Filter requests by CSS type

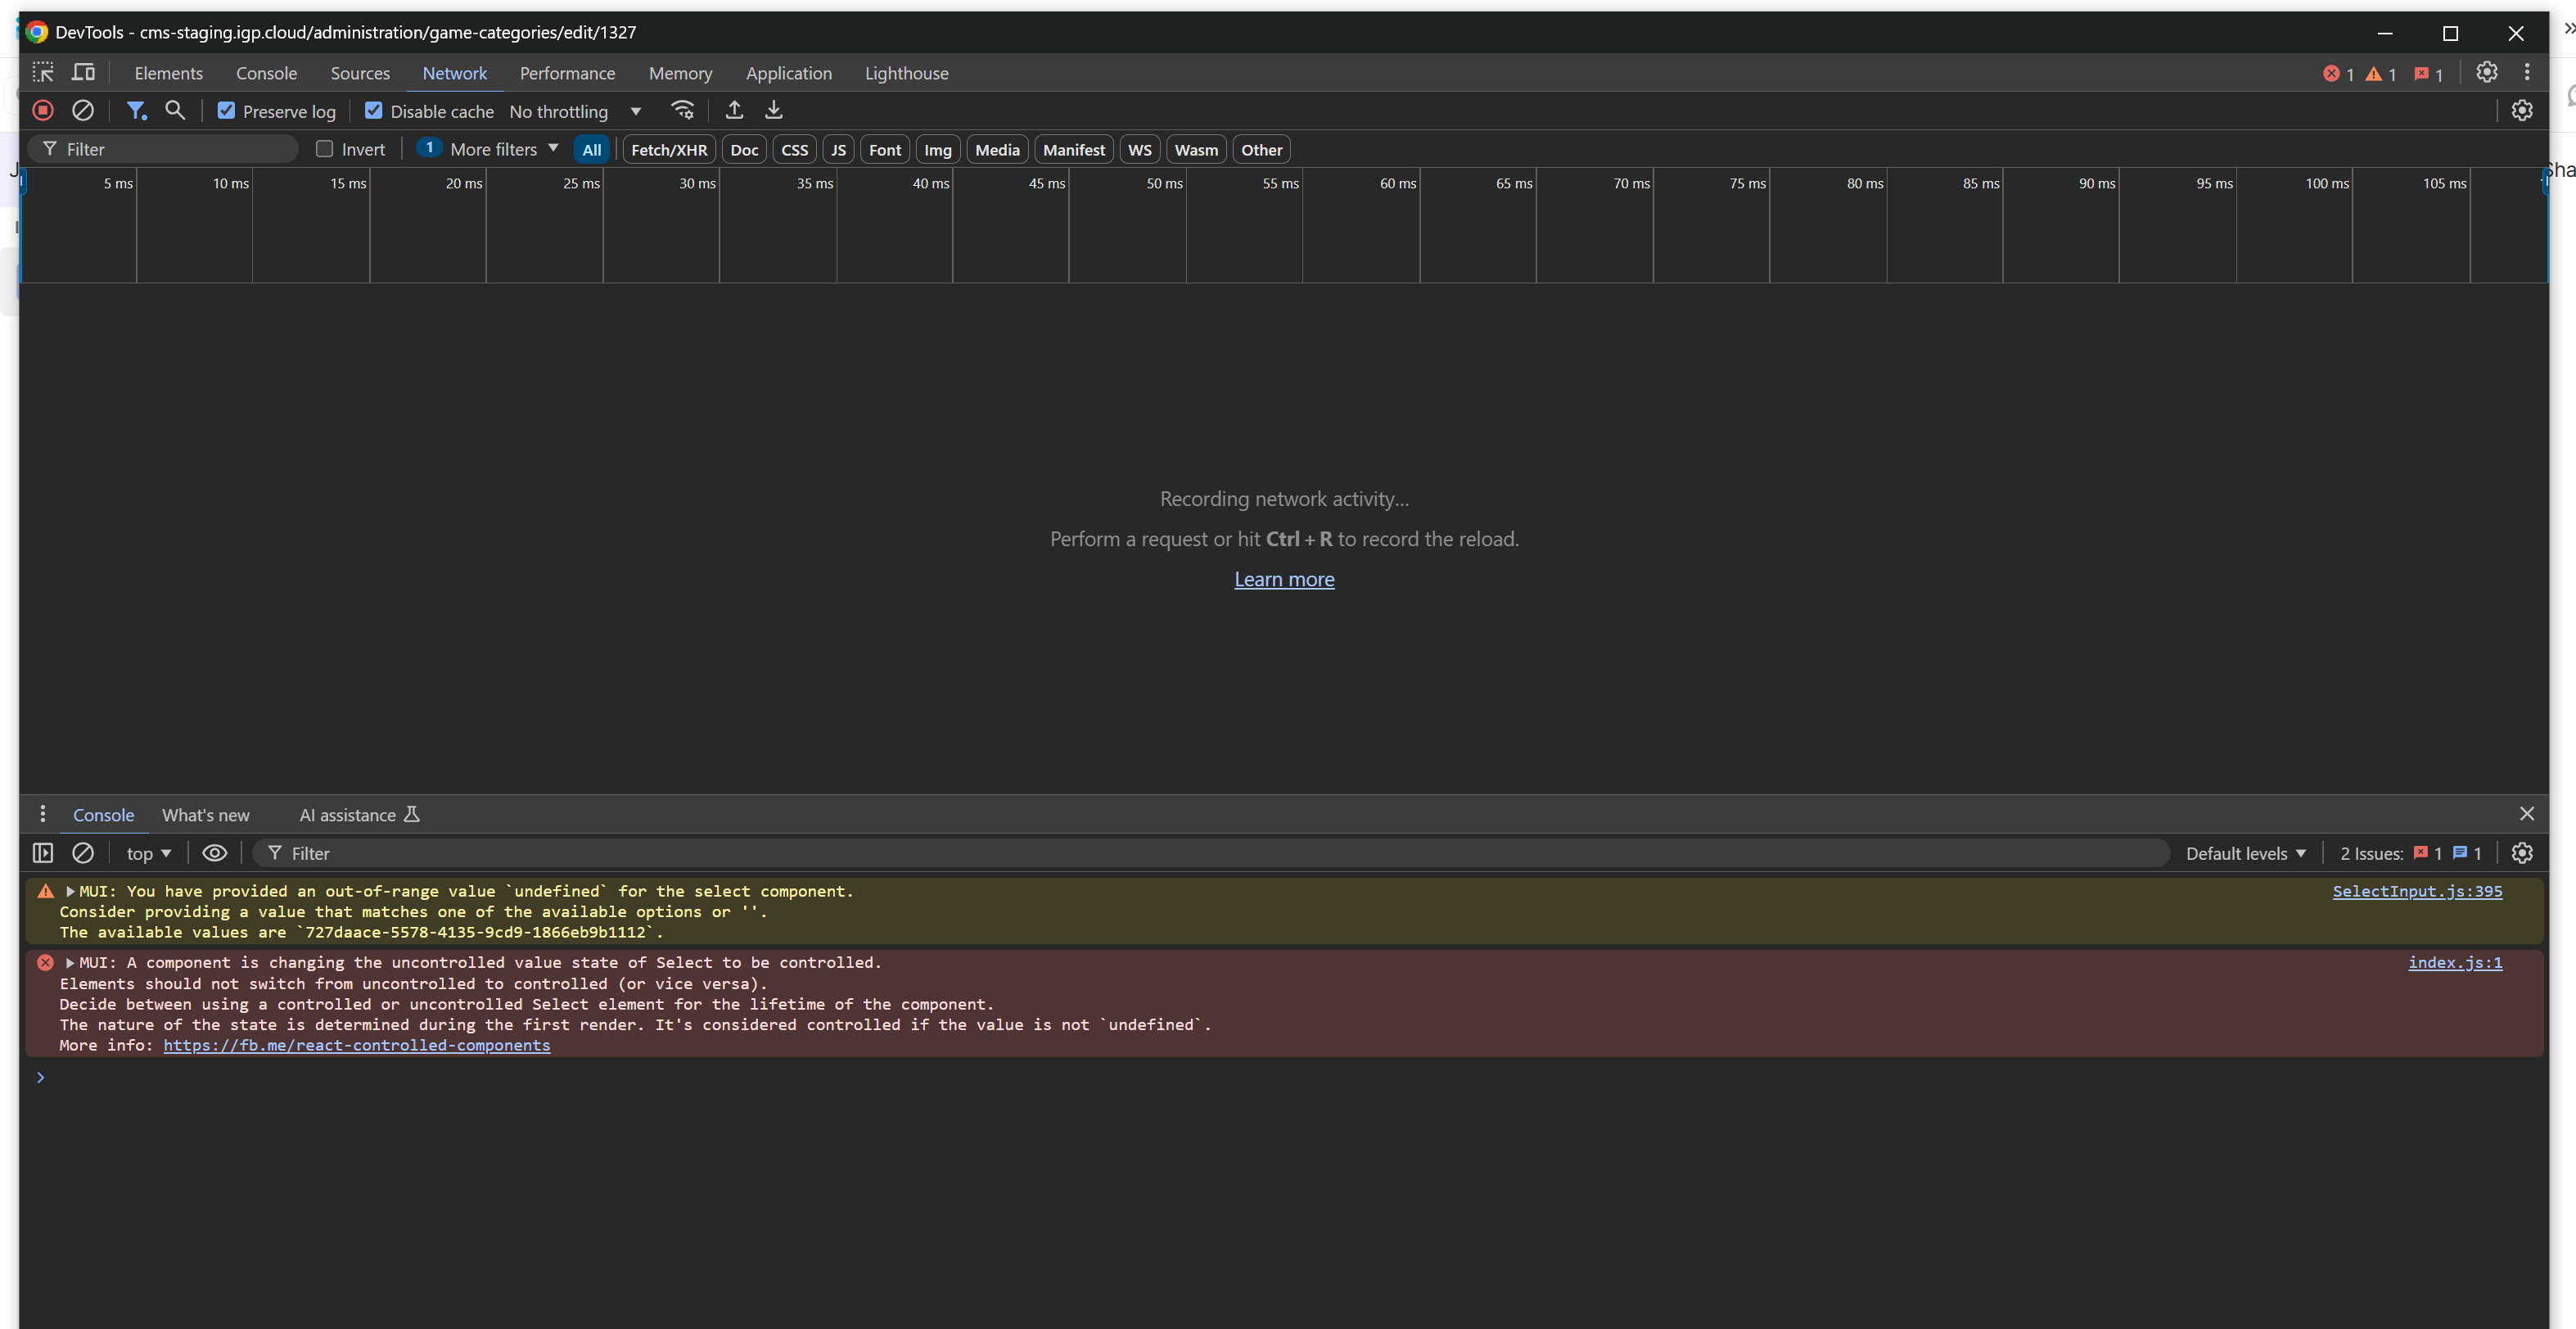click(x=794, y=149)
